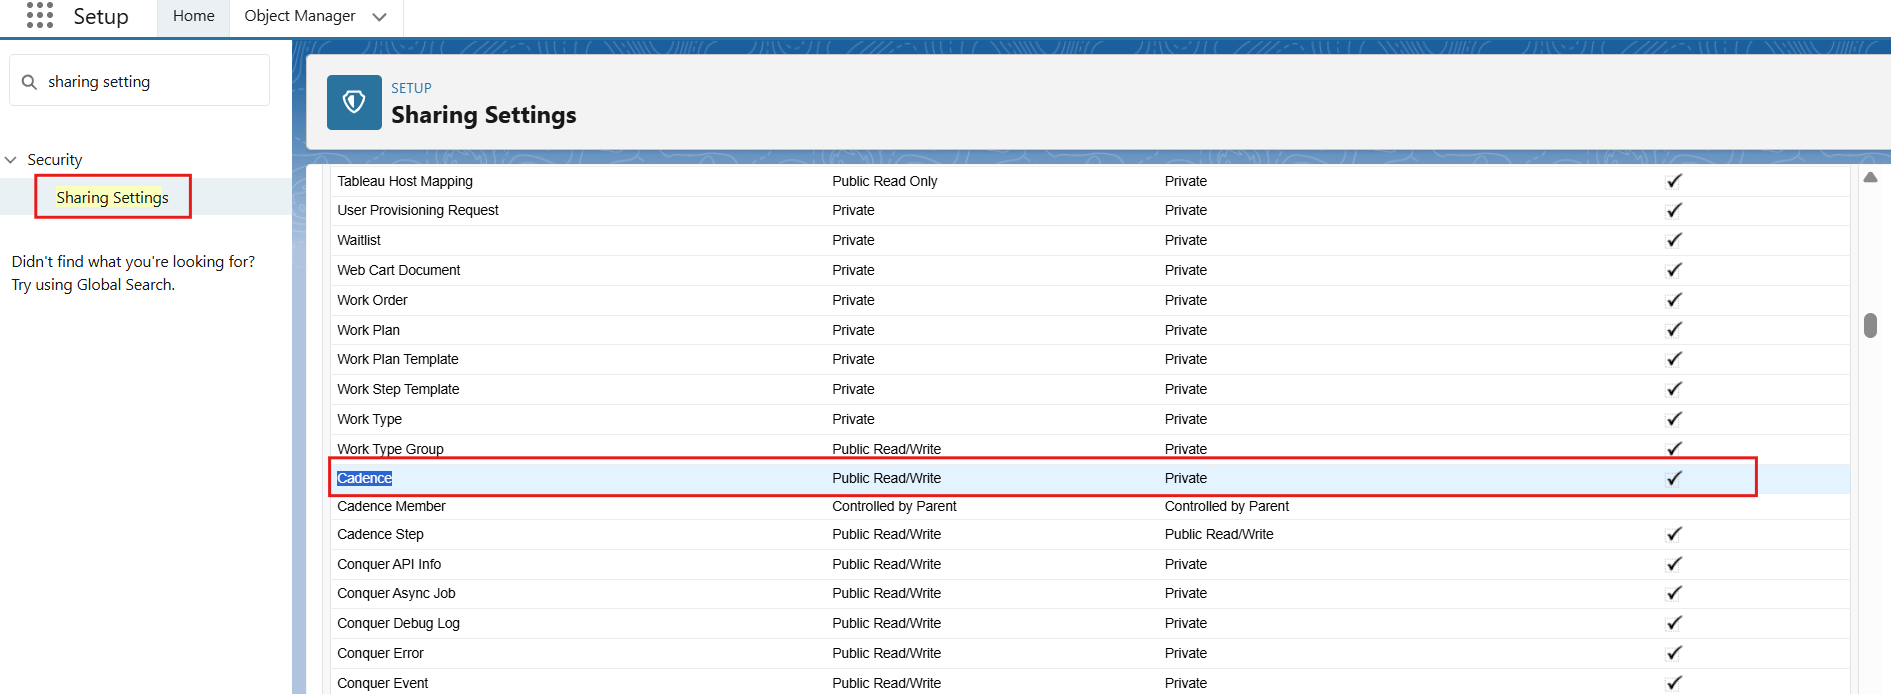Focus the Quick Find search box
This screenshot has height=694, width=1891.
140,81
